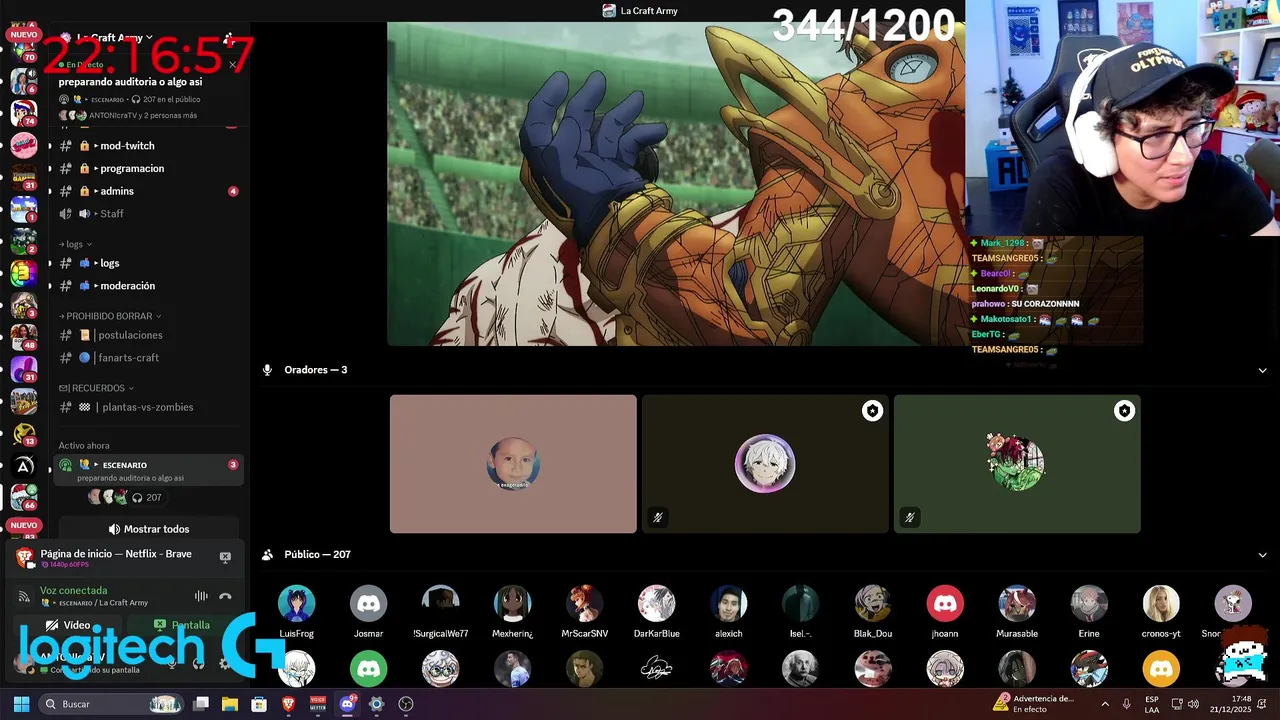
Task: Select the green-character avatar speaker tile
Action: [x=1017, y=464]
